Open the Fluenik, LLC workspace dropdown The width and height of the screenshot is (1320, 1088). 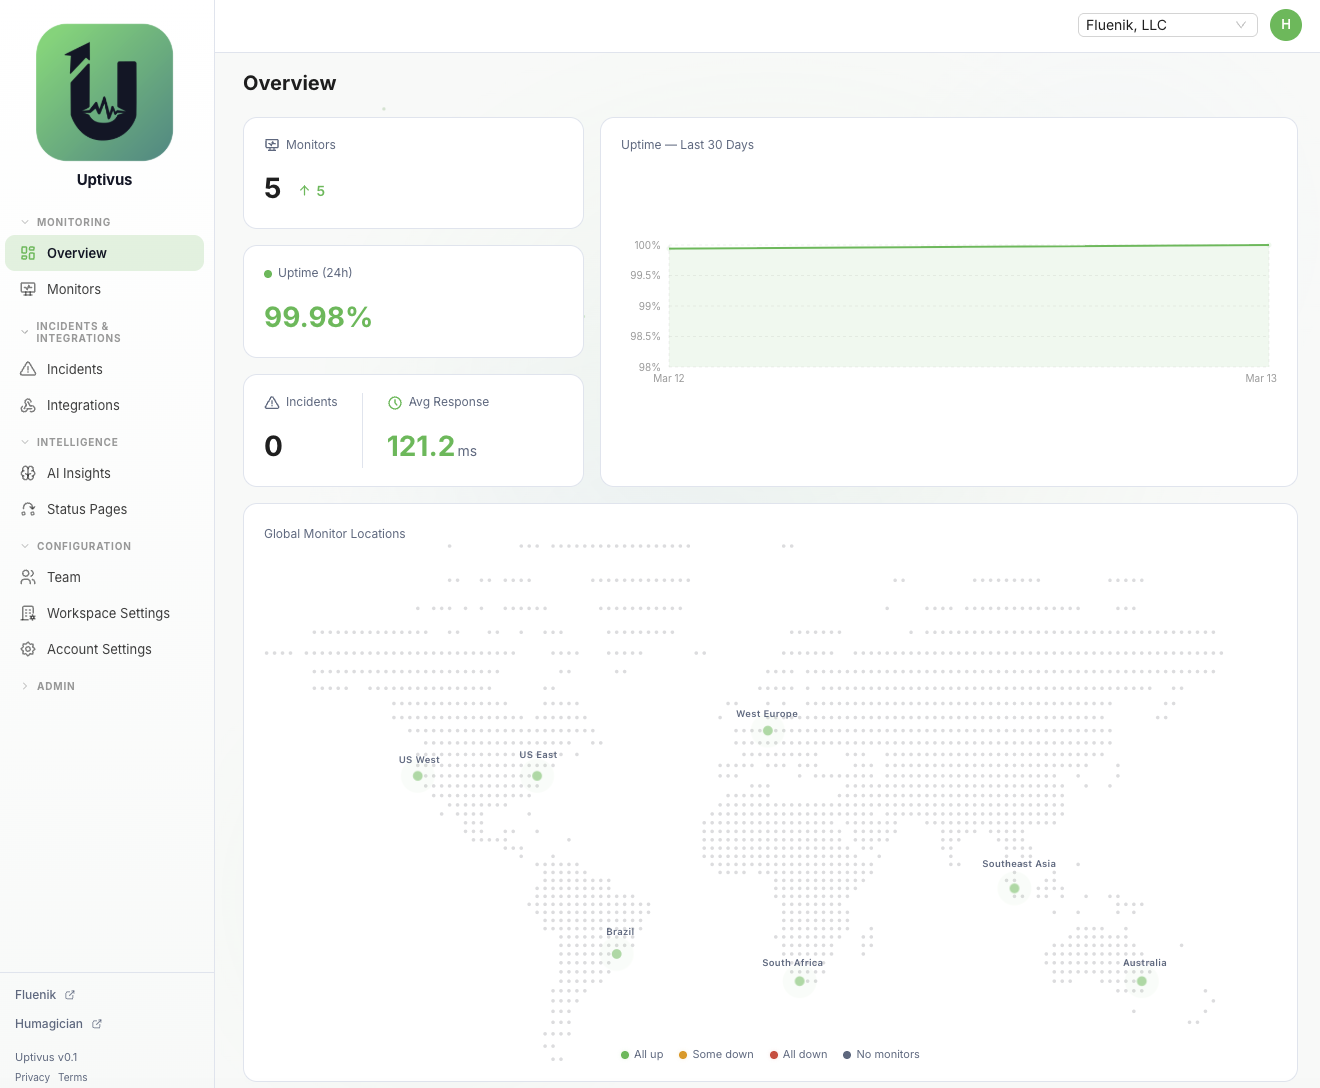coord(1167,25)
